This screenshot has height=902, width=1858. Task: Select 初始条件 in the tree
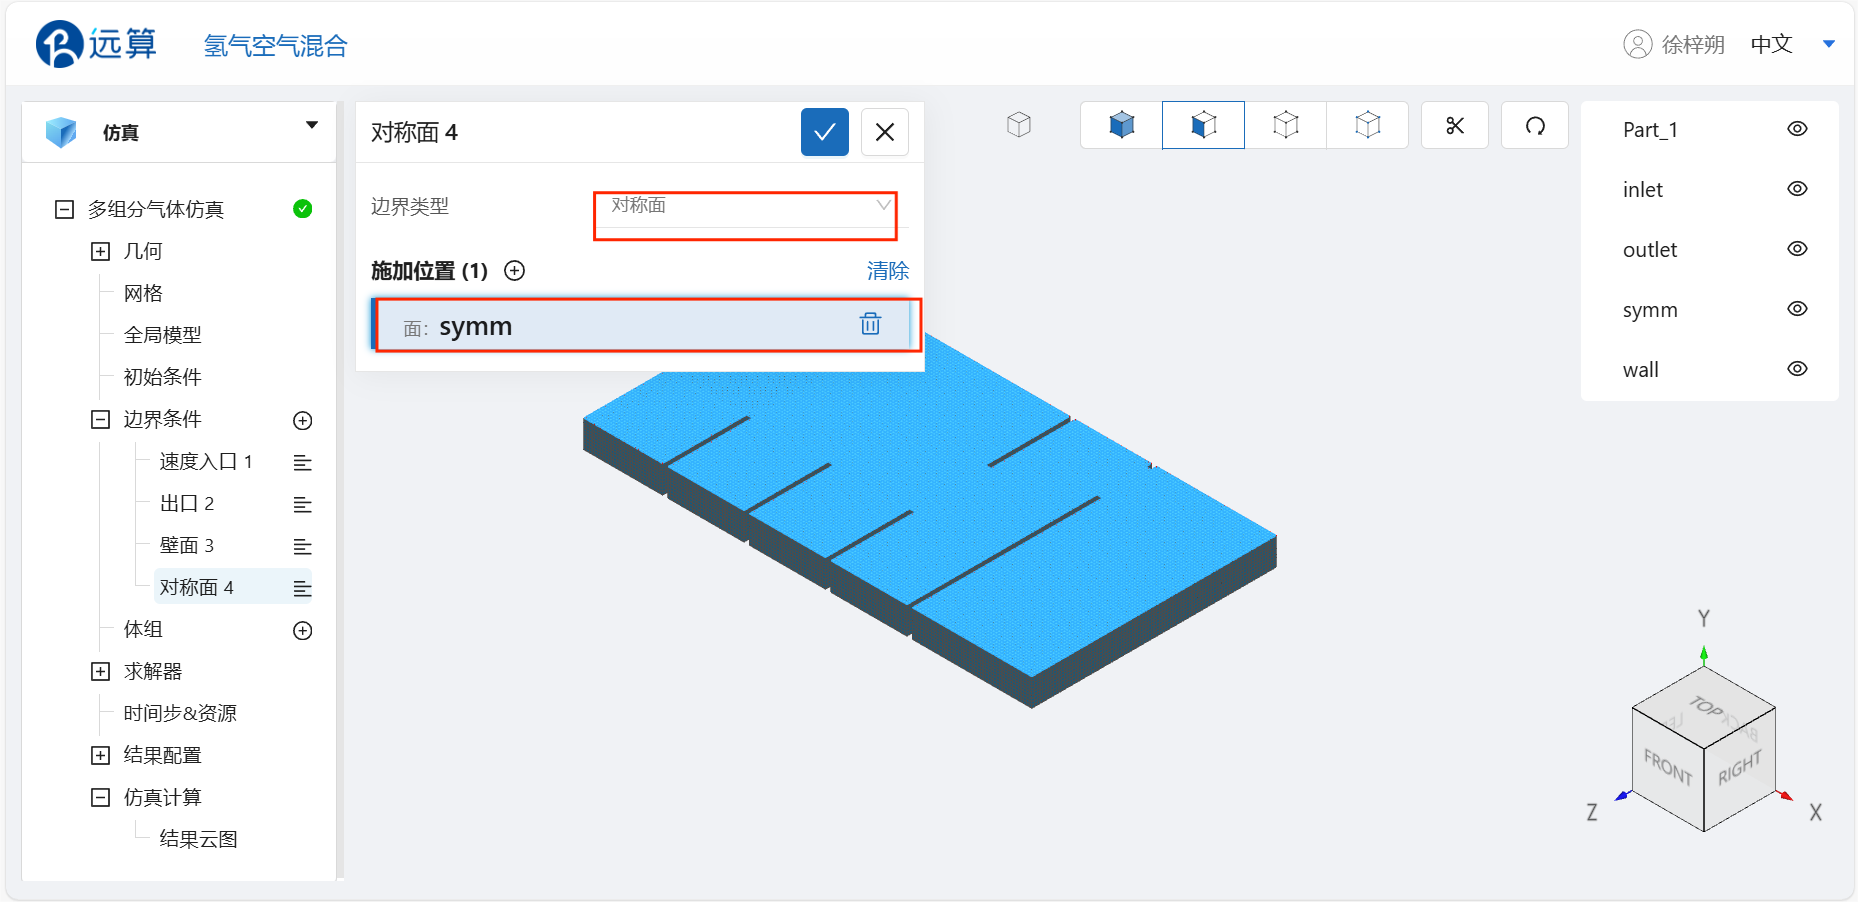(163, 377)
